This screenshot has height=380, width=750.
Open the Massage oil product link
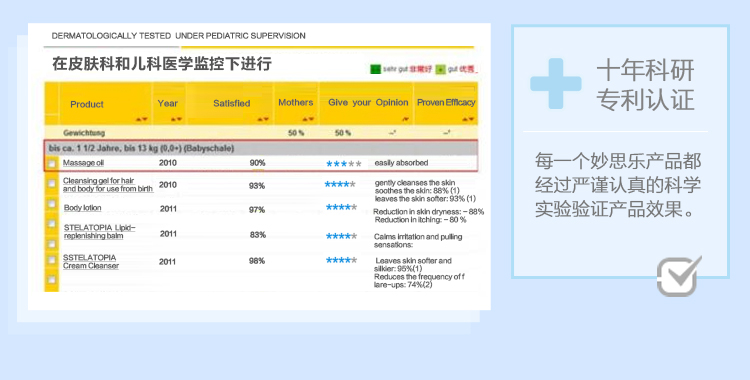pyautogui.click(x=83, y=163)
